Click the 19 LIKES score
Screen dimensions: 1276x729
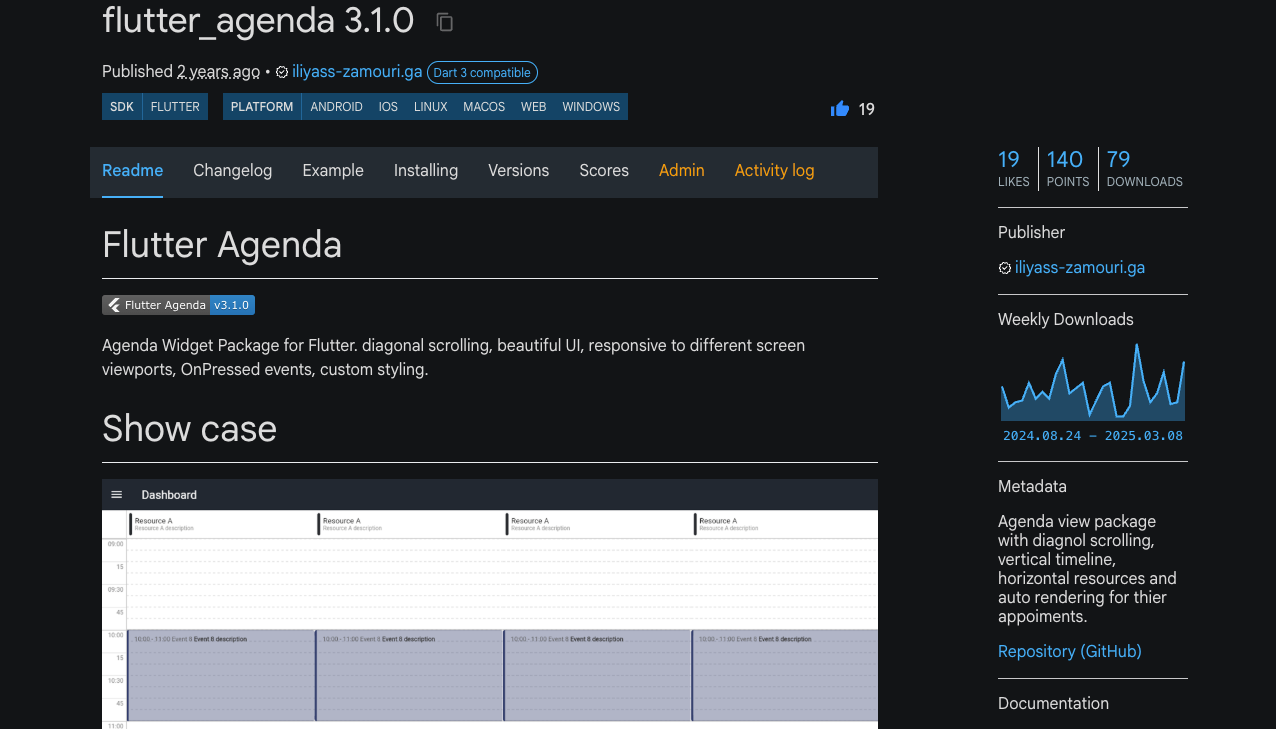(1013, 168)
